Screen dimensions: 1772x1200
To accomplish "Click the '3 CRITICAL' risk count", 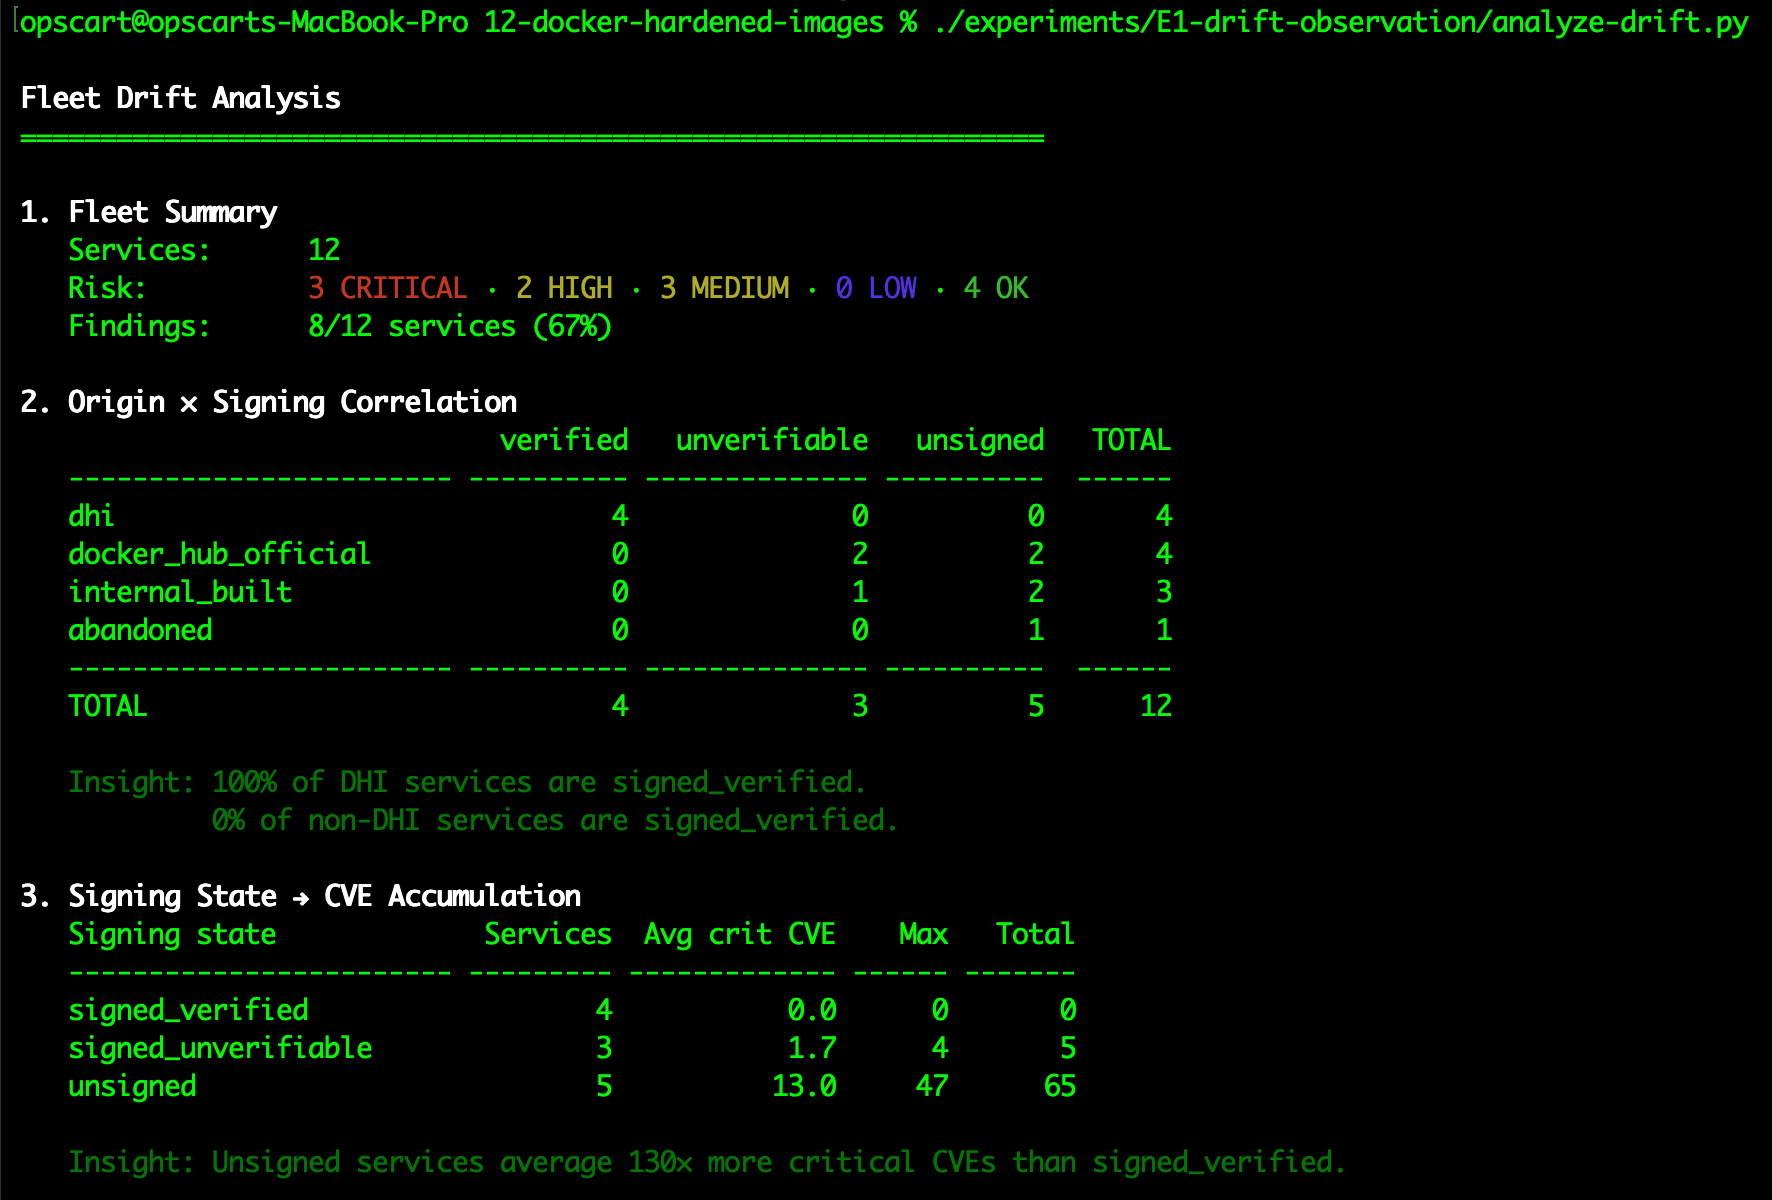I will (387, 288).
